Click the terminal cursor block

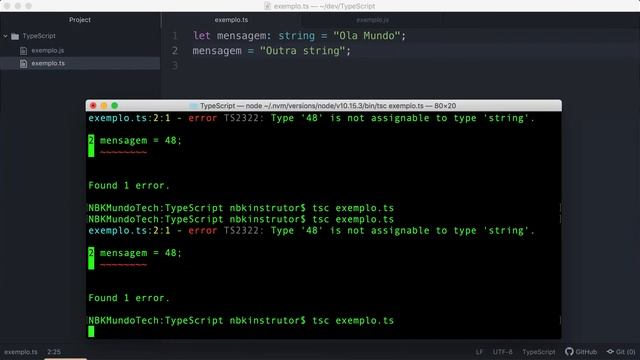91,331
